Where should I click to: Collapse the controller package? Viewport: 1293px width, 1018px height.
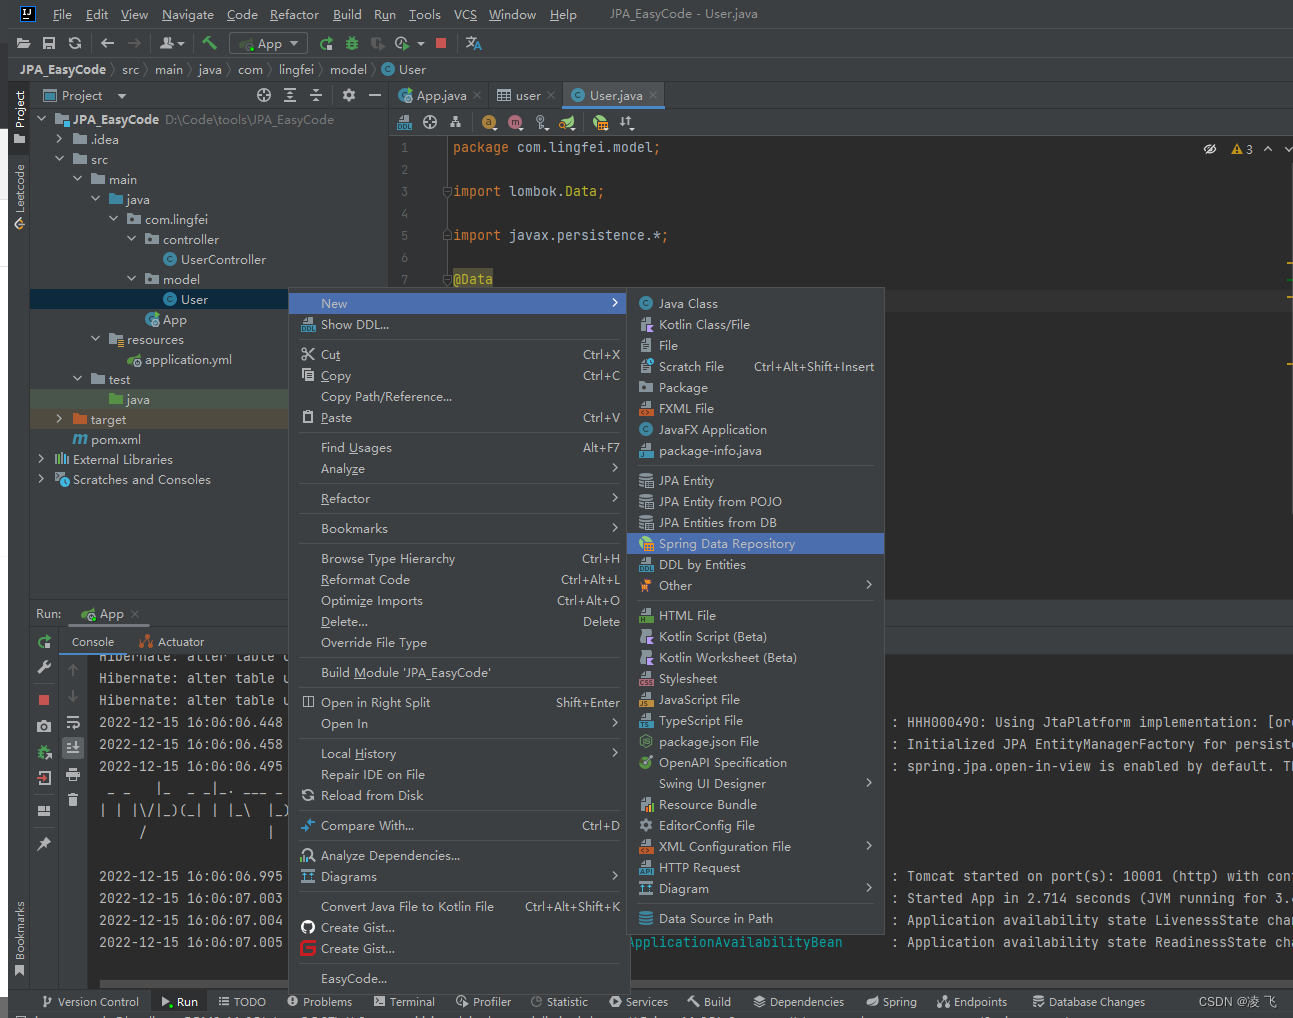click(131, 239)
